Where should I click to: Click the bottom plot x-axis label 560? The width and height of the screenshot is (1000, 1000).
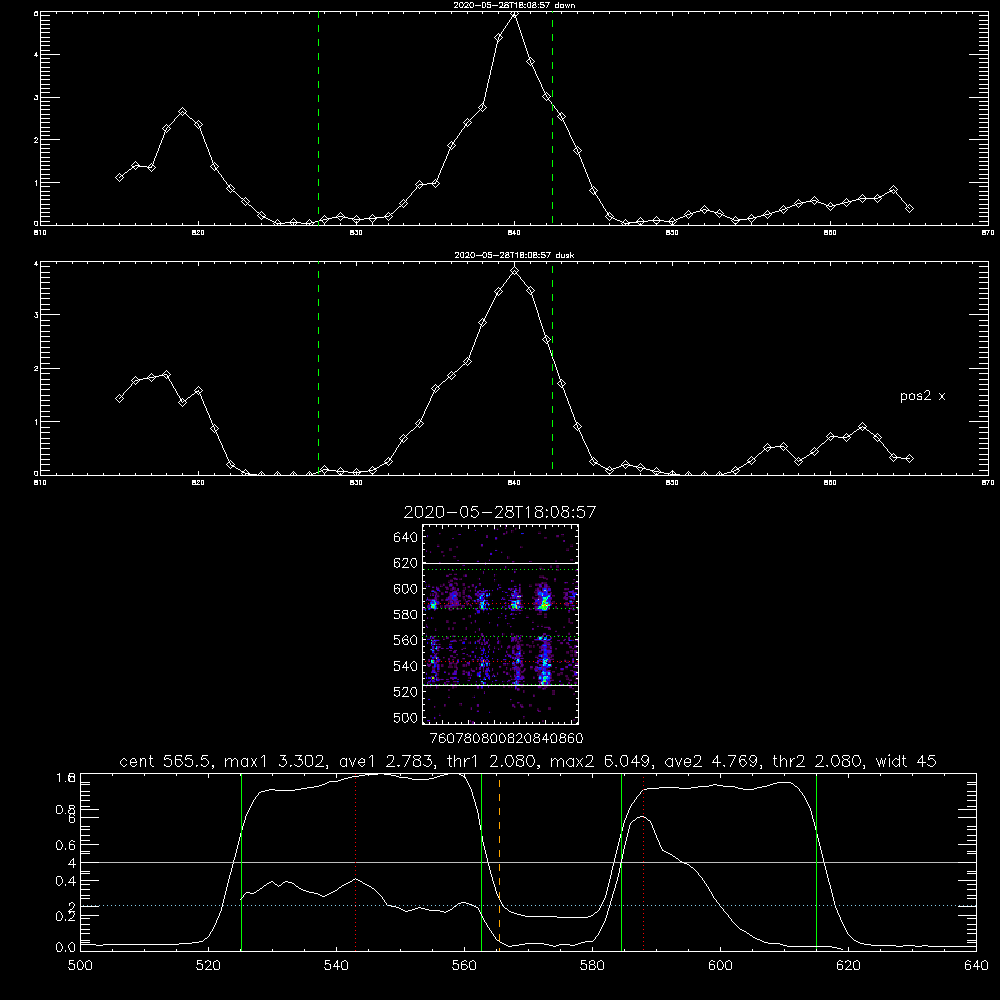[464, 966]
